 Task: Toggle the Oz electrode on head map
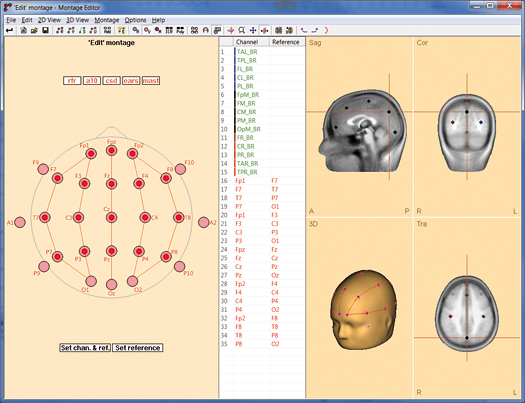point(111,285)
